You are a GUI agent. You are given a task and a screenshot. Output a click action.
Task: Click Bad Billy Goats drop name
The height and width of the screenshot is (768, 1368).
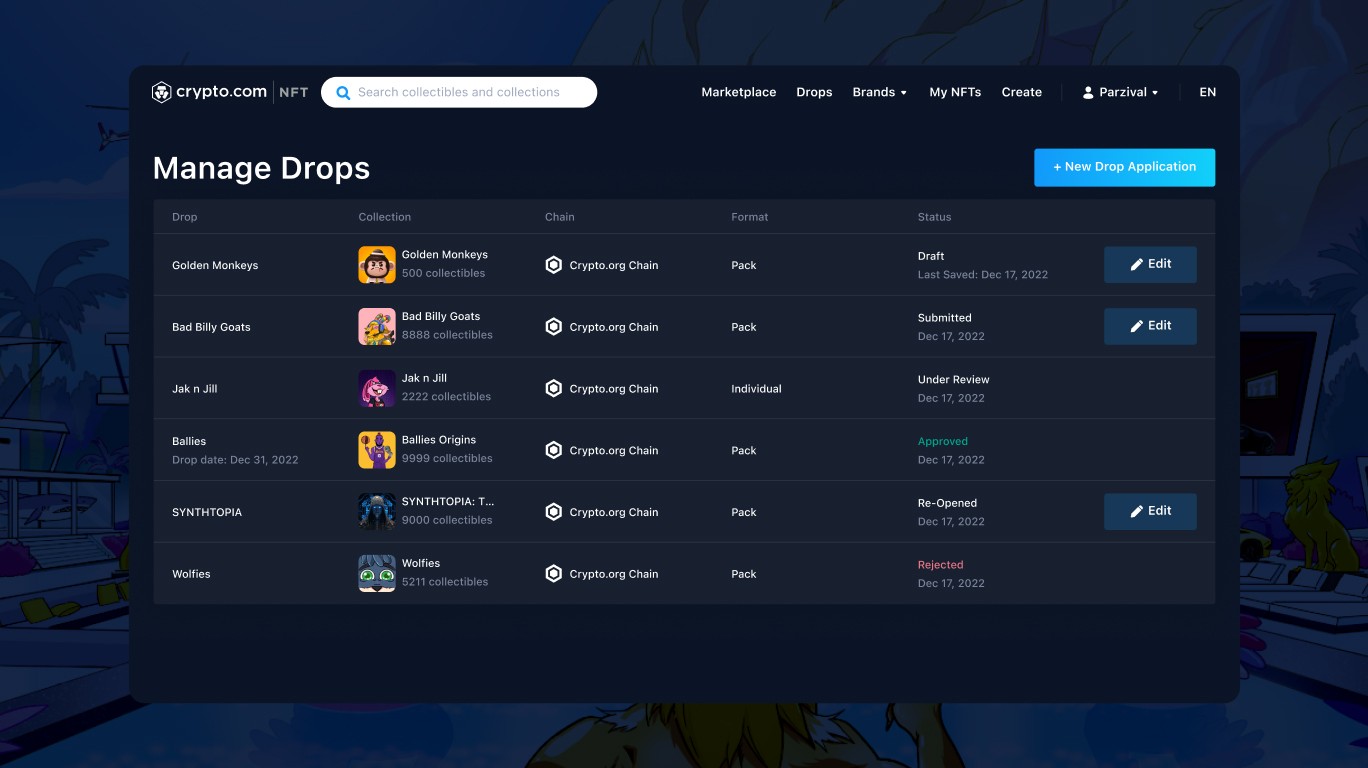[x=211, y=327]
